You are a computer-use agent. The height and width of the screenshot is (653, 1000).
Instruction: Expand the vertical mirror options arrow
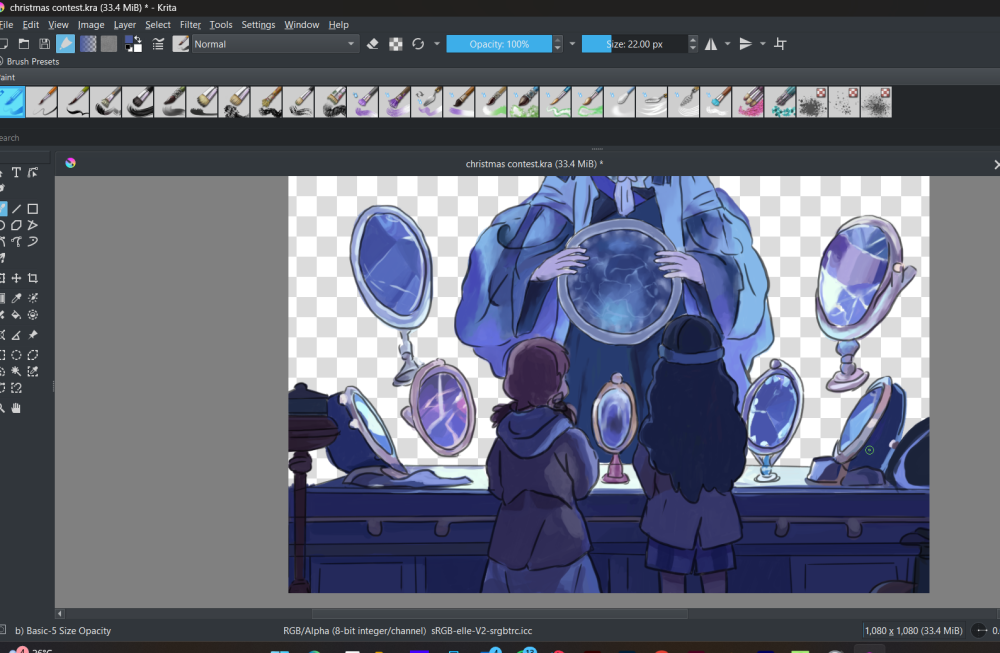(762, 44)
